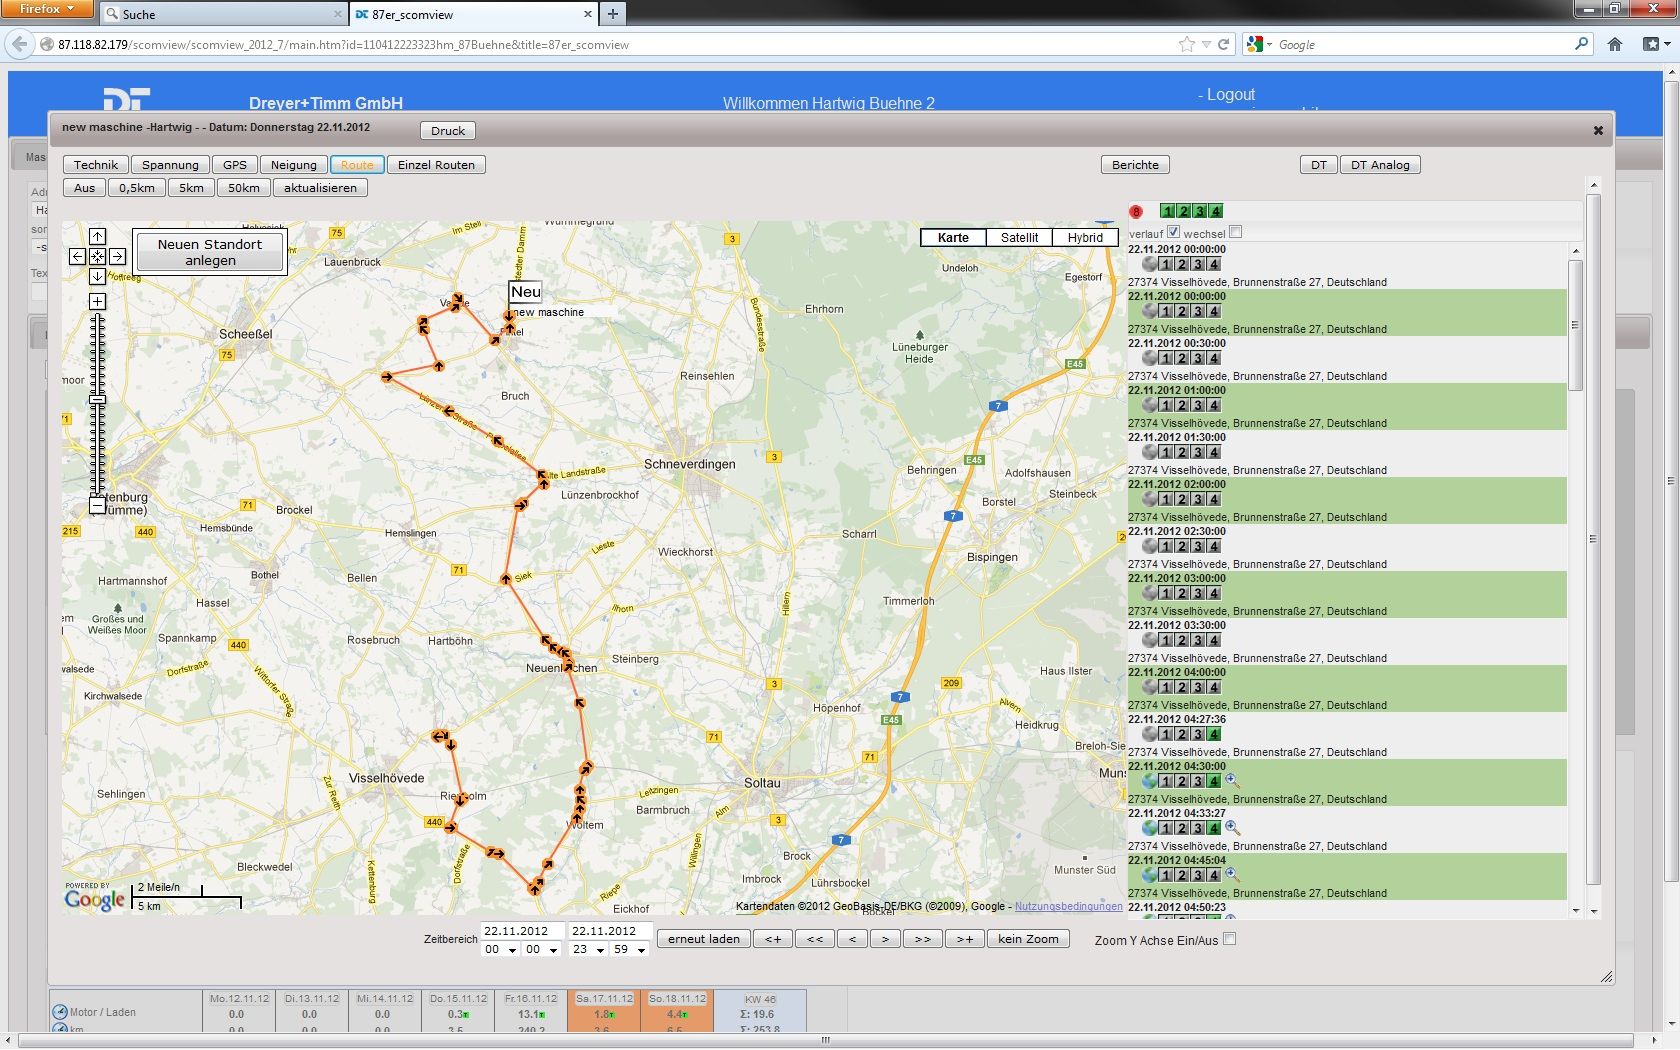This screenshot has width=1680, height=1050.
Task: Pan the map left with arrow
Action: tap(77, 257)
